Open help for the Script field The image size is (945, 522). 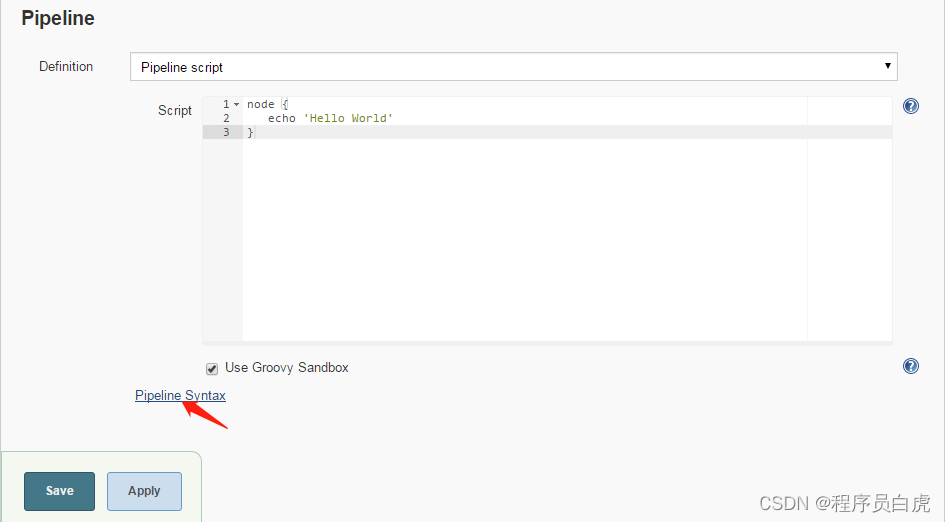point(911,107)
